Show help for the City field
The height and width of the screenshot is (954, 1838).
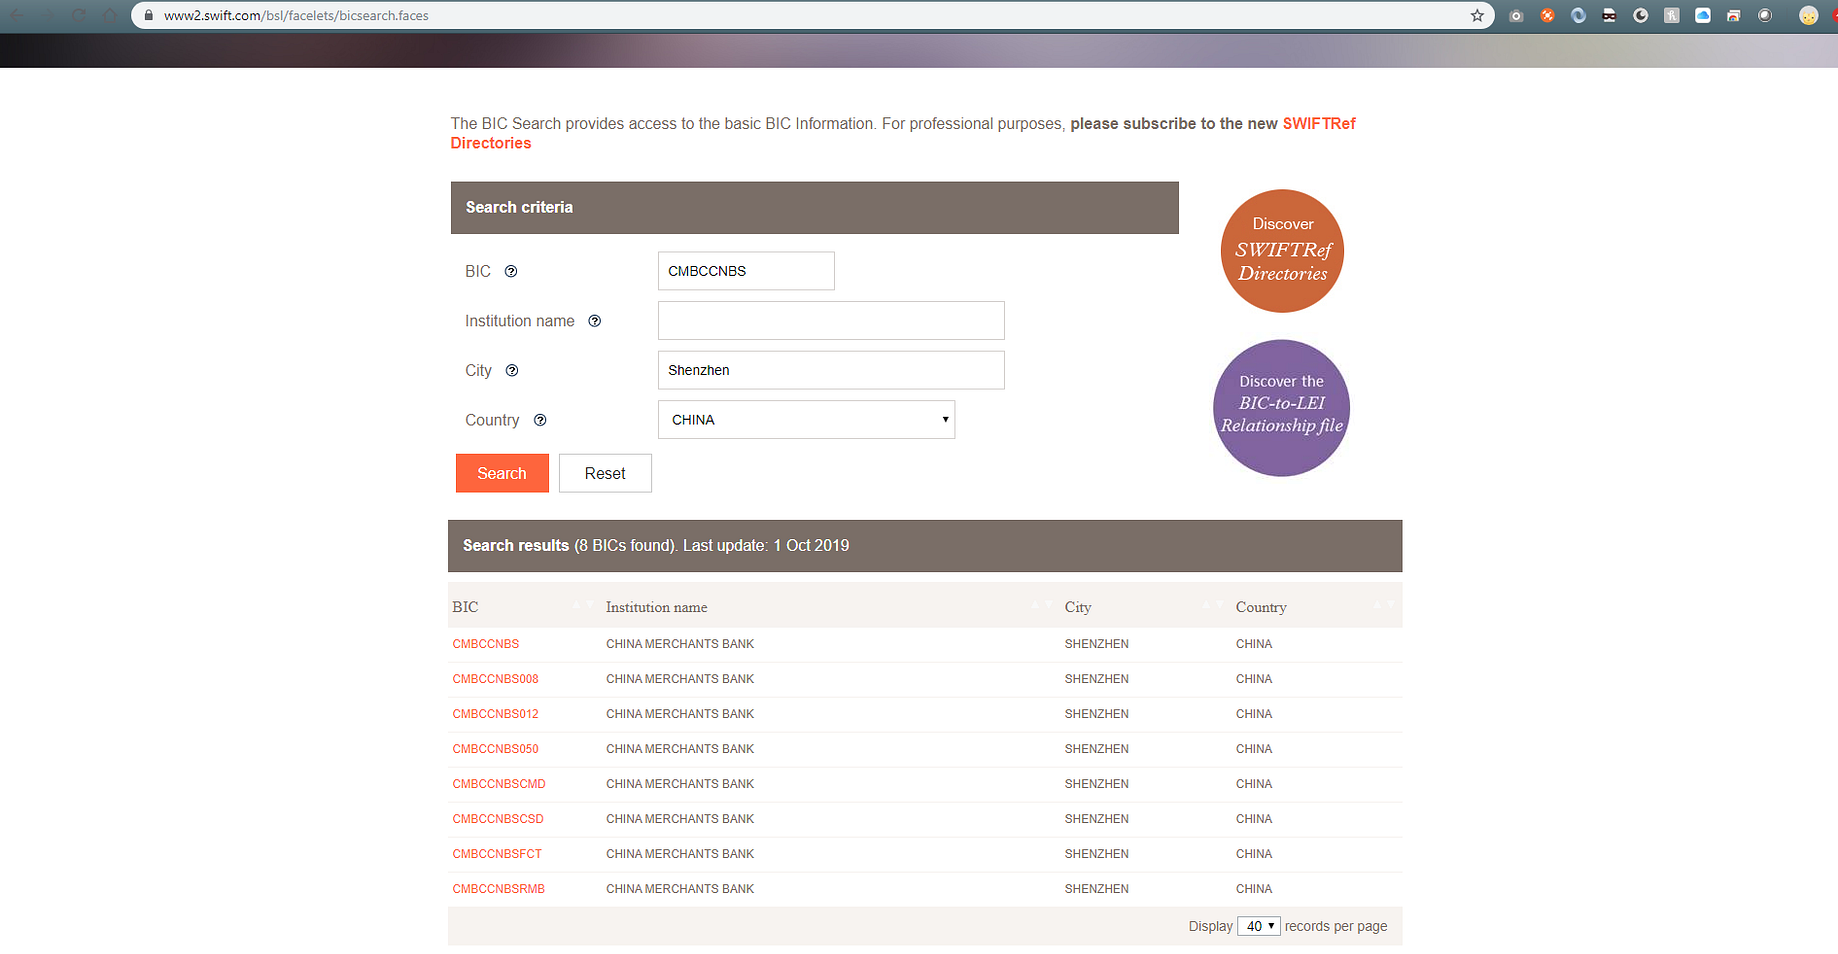512,370
